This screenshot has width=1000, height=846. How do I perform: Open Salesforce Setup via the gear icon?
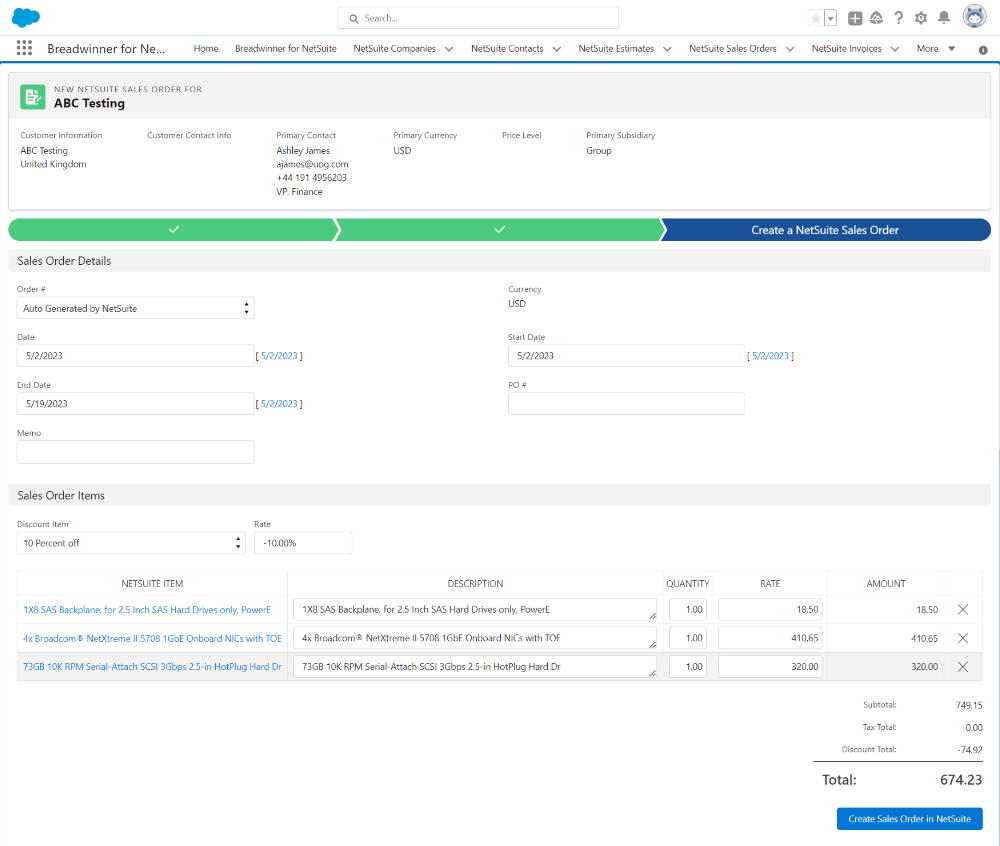921,17
